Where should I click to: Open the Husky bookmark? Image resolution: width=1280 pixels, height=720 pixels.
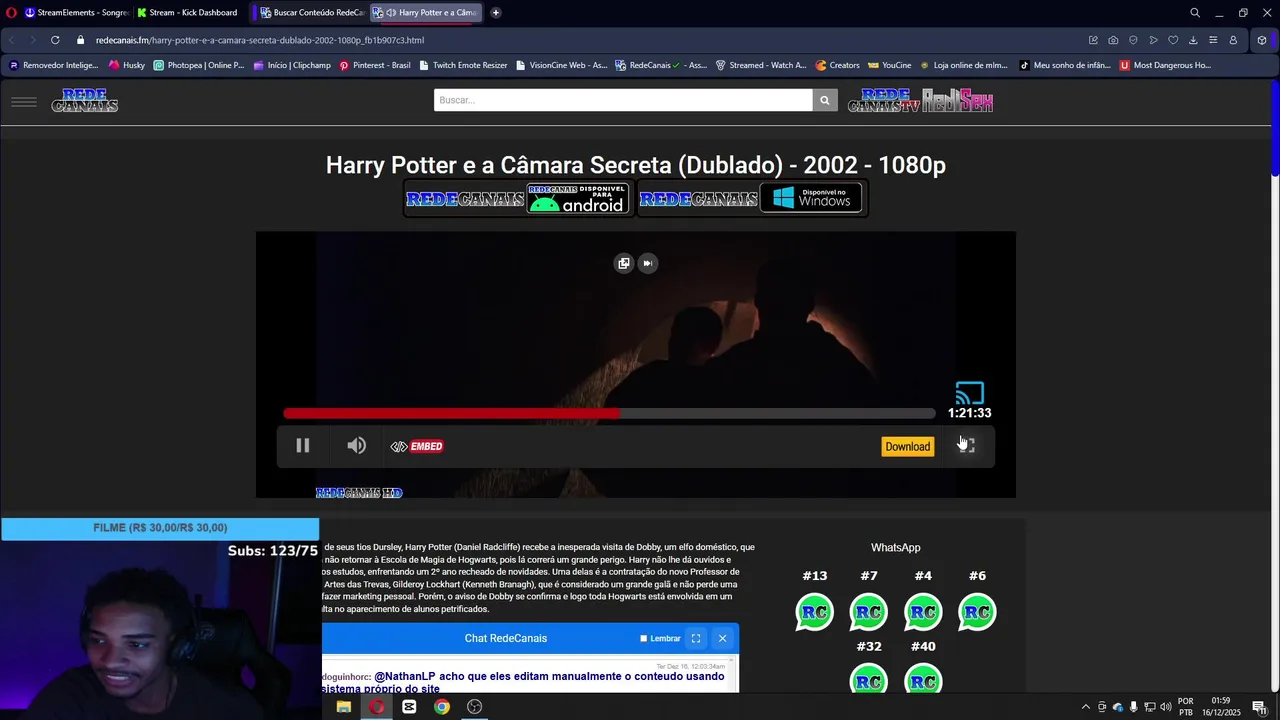pyautogui.click(x=127, y=65)
